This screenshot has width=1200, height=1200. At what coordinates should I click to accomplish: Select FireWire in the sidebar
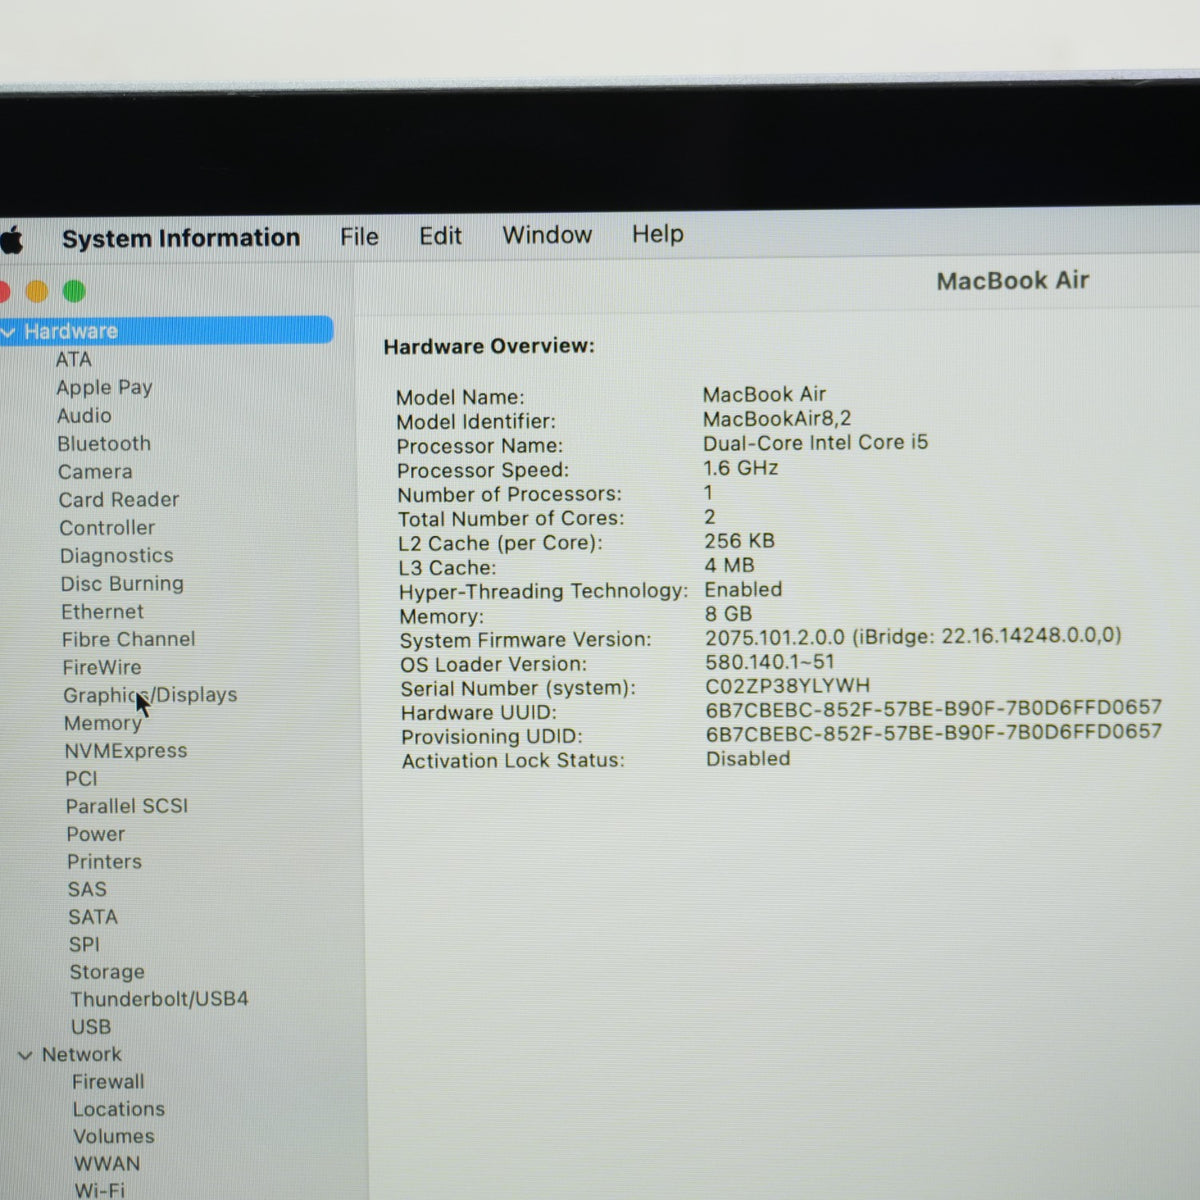click(102, 667)
